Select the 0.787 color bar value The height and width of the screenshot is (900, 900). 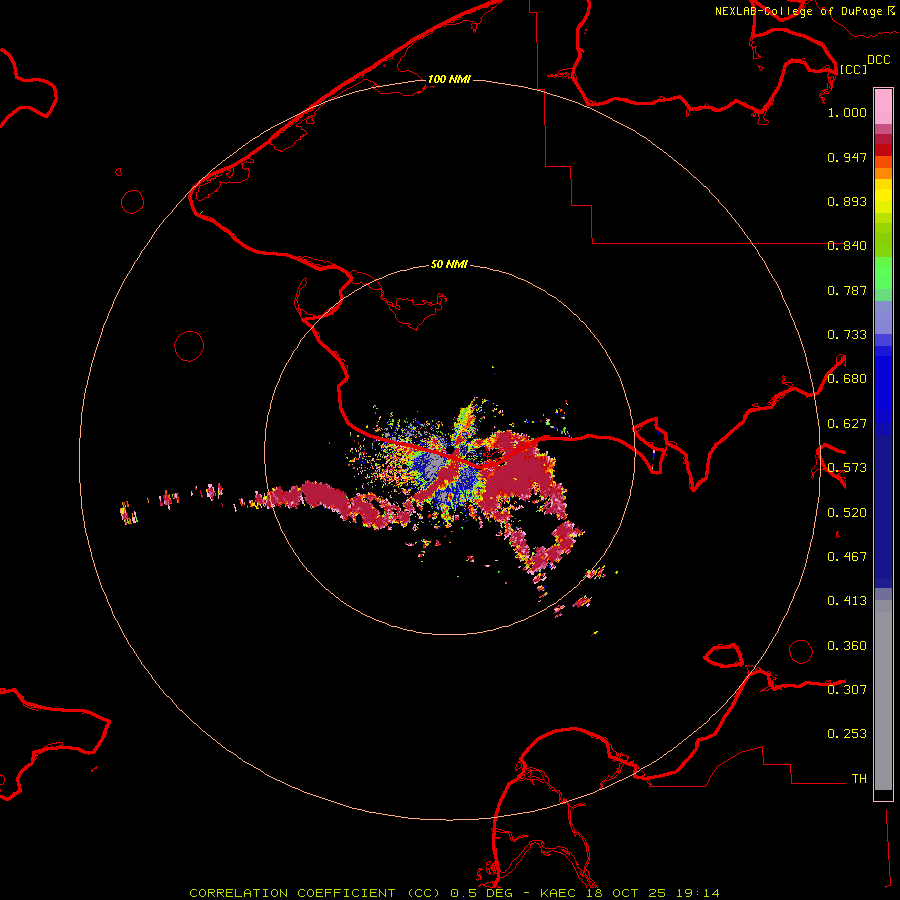click(x=847, y=290)
